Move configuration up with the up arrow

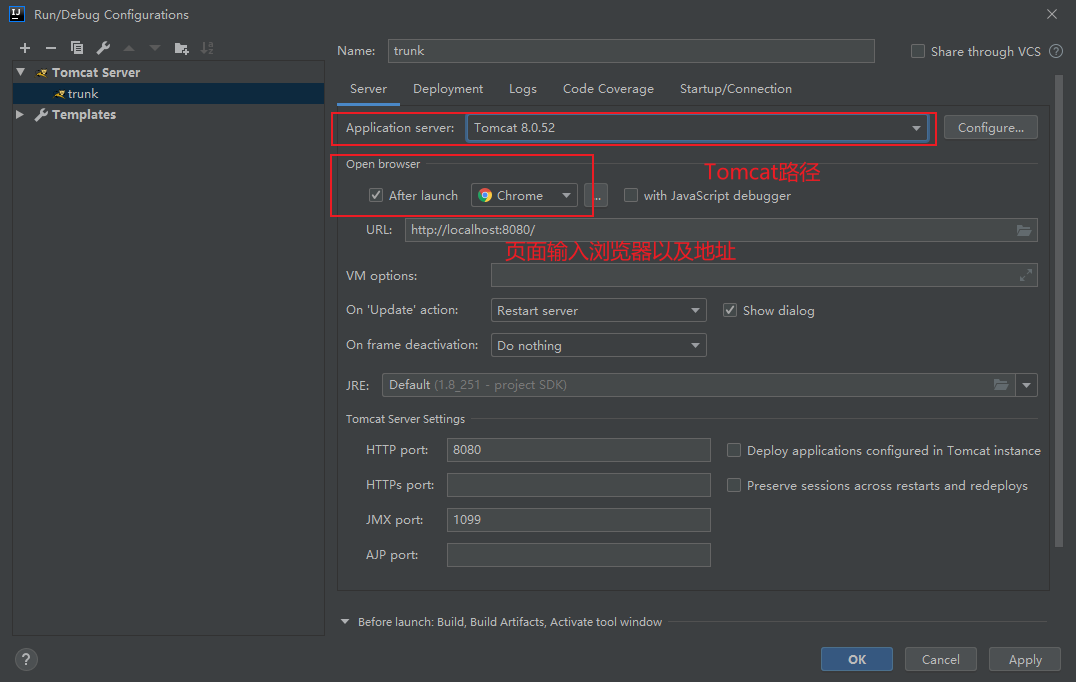129,48
